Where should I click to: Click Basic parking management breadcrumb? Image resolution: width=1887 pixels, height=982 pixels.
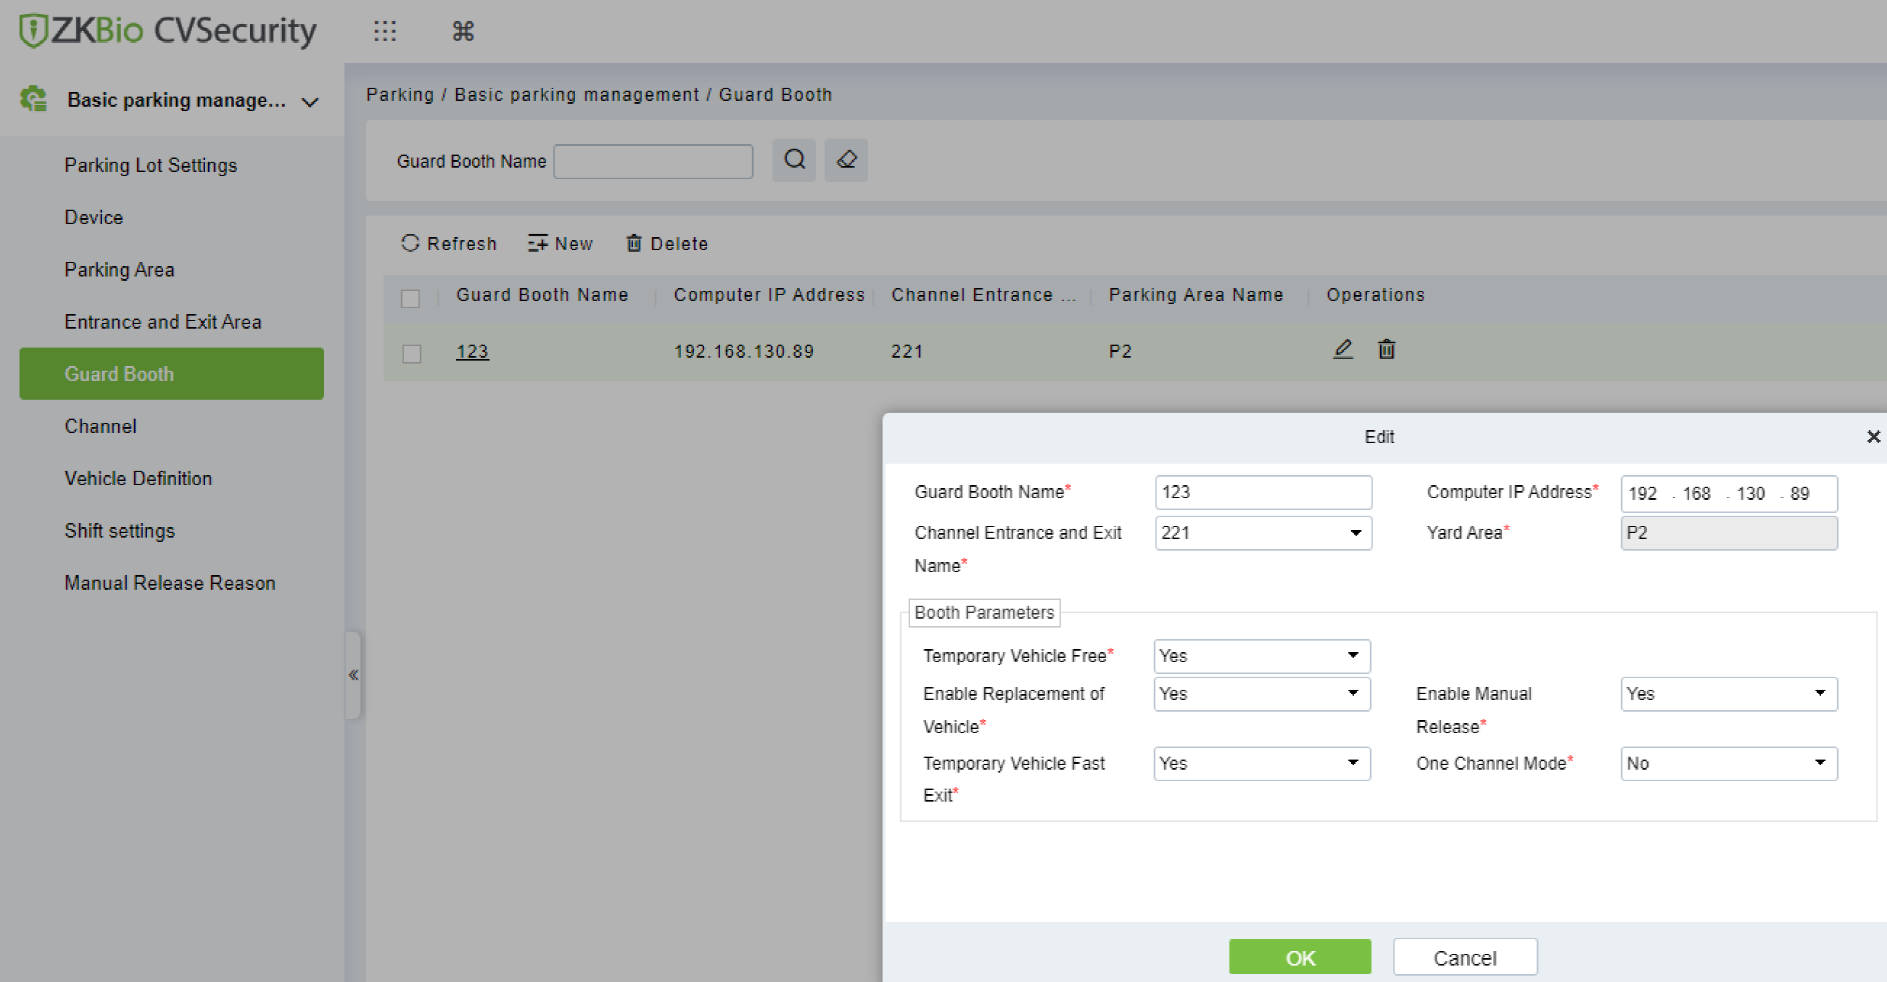pos(577,94)
